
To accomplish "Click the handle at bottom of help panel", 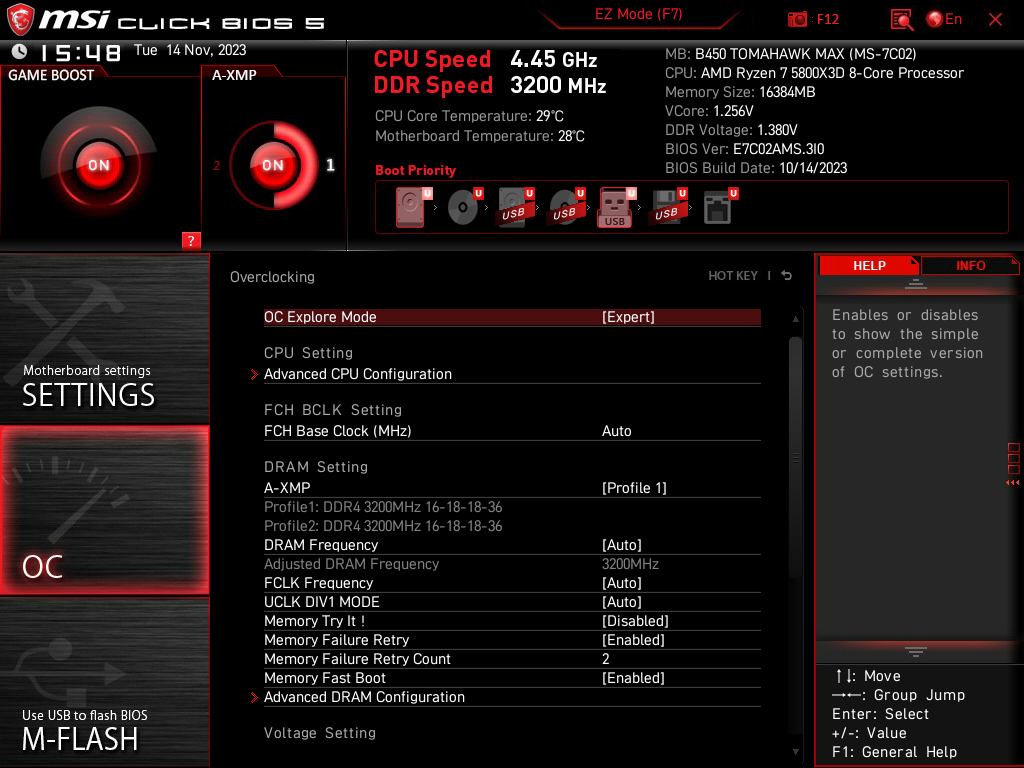I will [x=916, y=652].
